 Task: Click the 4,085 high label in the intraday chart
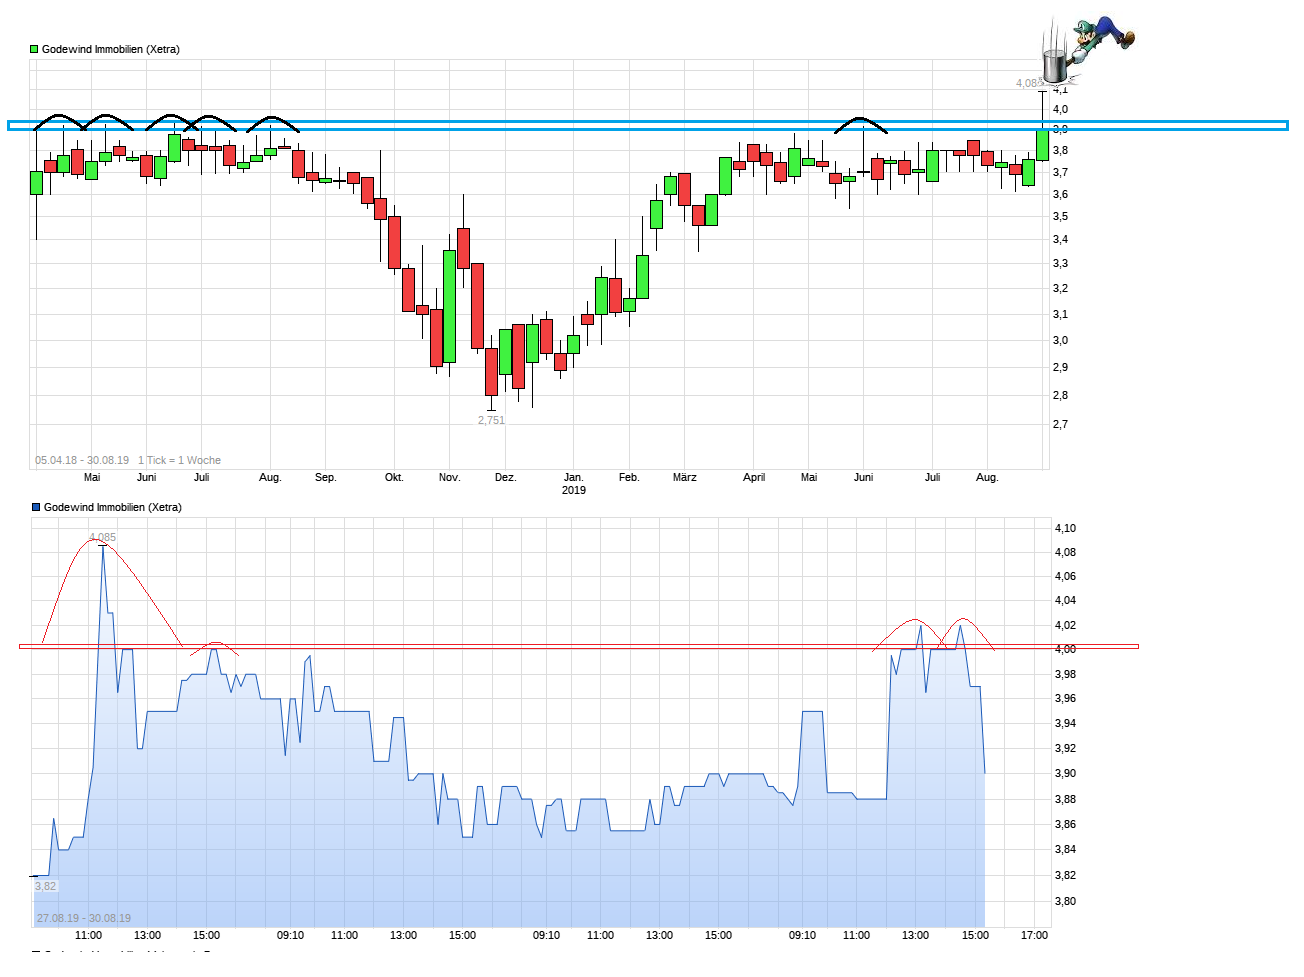click(x=103, y=537)
